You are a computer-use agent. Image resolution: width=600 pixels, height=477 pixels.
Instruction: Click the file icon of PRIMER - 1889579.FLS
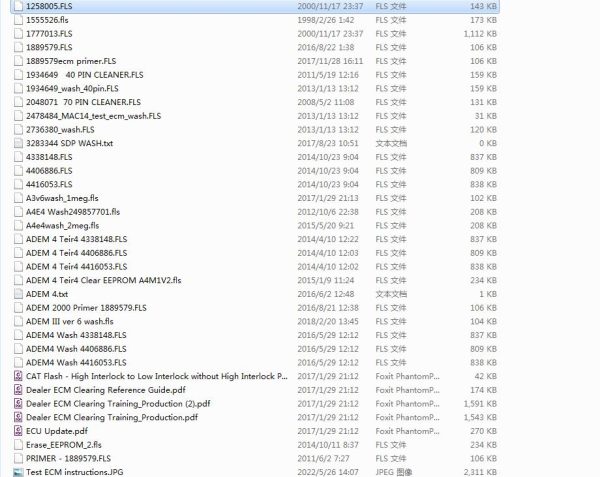18,458
